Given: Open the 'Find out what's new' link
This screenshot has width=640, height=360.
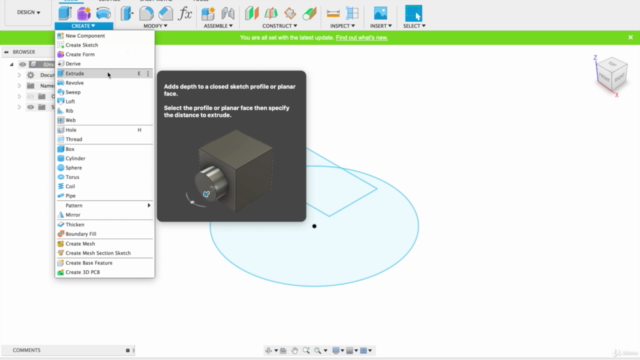Looking at the screenshot, I should click(x=362, y=38).
